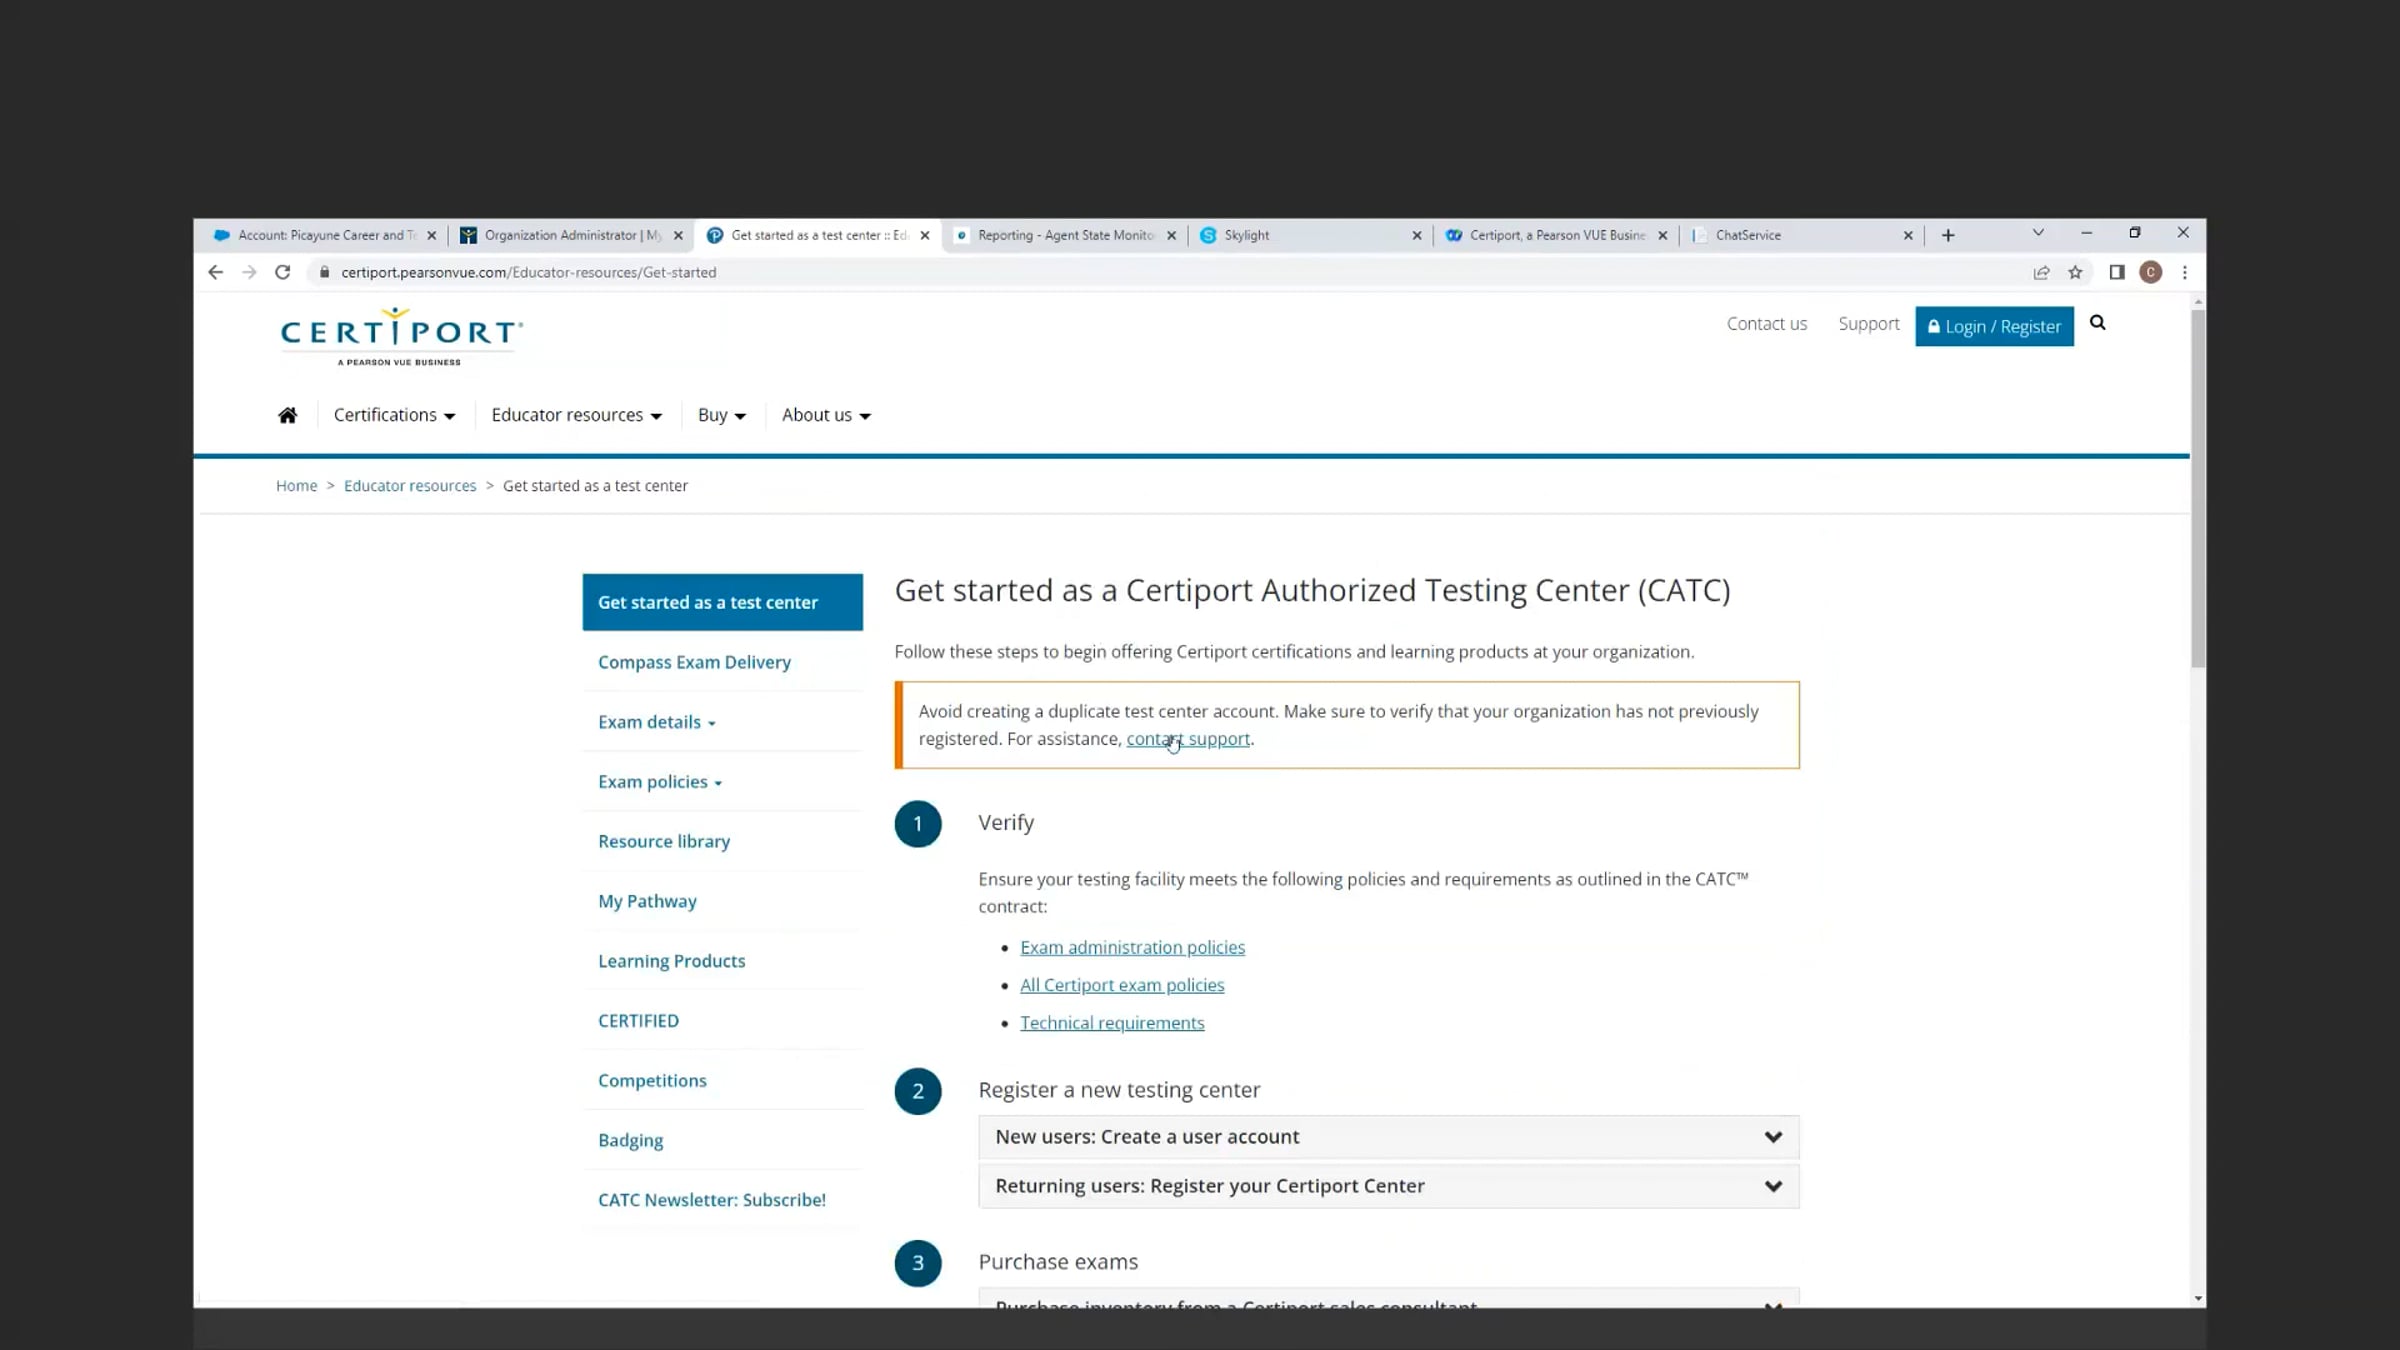The height and width of the screenshot is (1350, 2400).
Task: Open the browser side panel icon
Action: tap(2117, 272)
